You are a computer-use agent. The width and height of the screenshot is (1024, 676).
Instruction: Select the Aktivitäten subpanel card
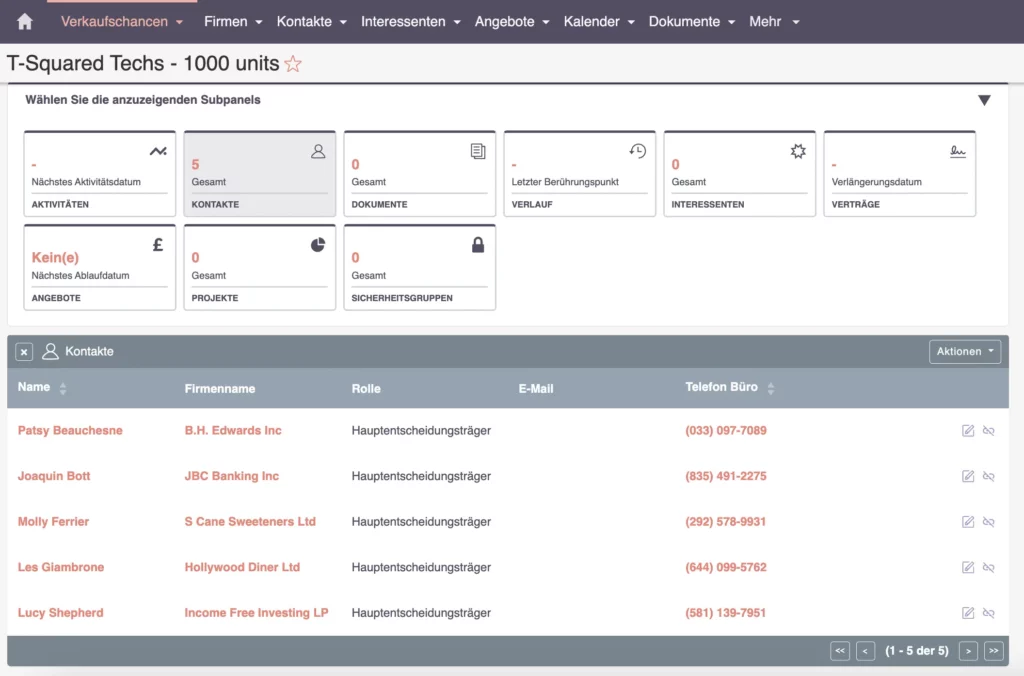coord(100,174)
